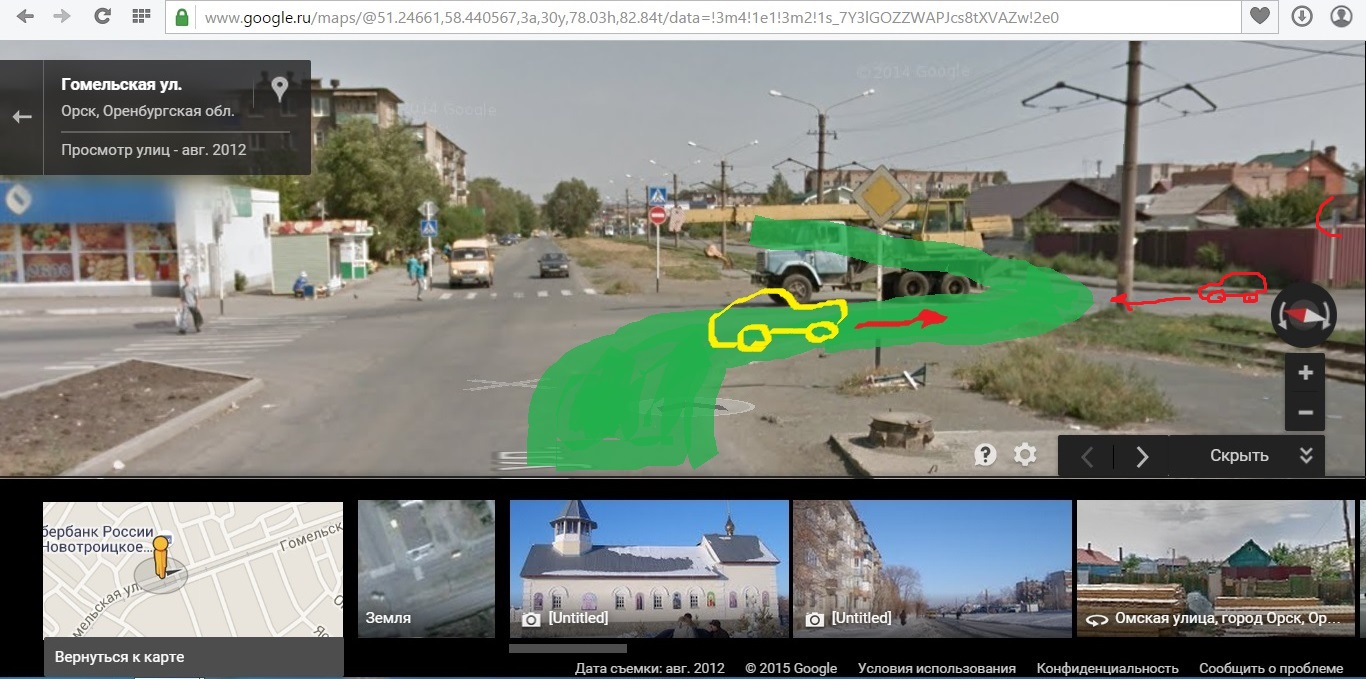Open the user profile icon
1366x679 pixels.
[x=1341, y=17]
